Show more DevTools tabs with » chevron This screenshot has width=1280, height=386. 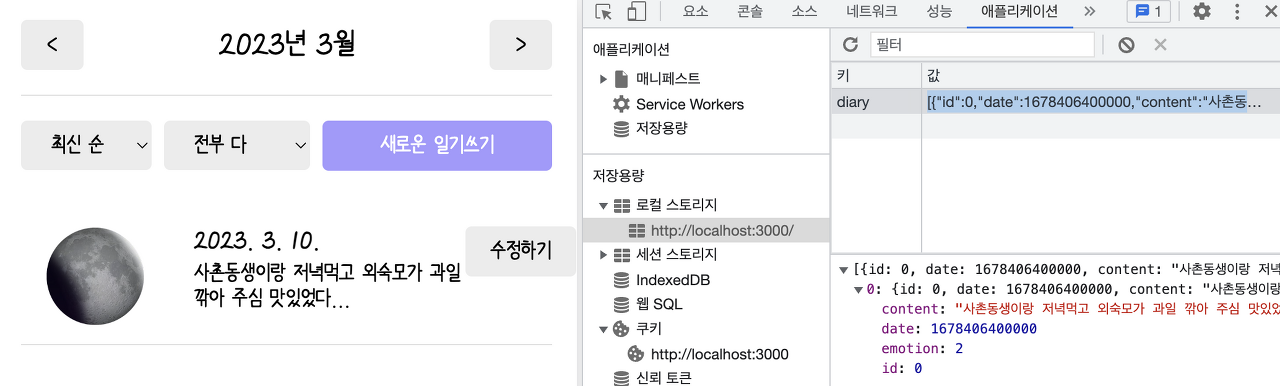[1089, 12]
